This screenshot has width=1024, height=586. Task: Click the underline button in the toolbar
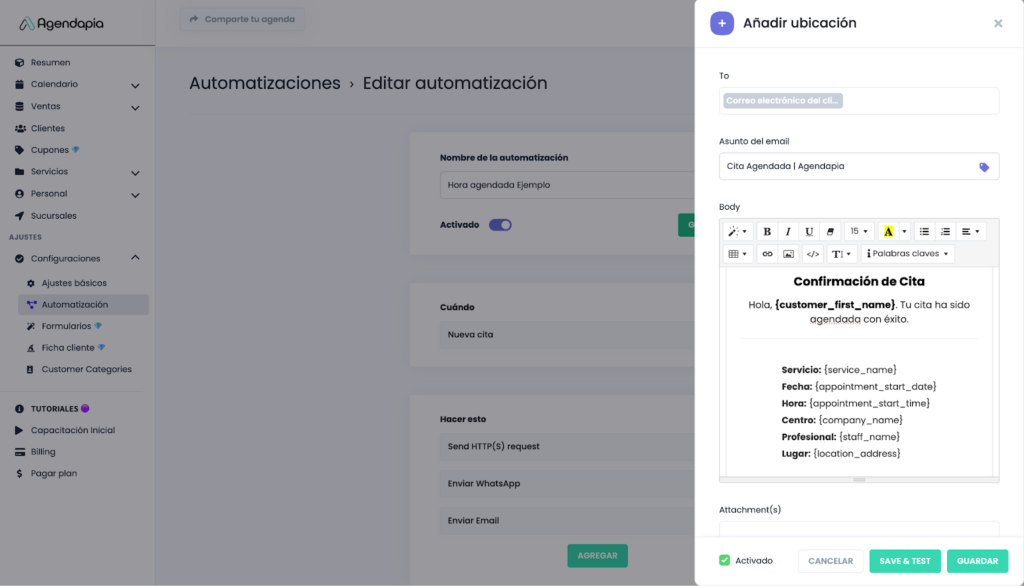point(809,232)
